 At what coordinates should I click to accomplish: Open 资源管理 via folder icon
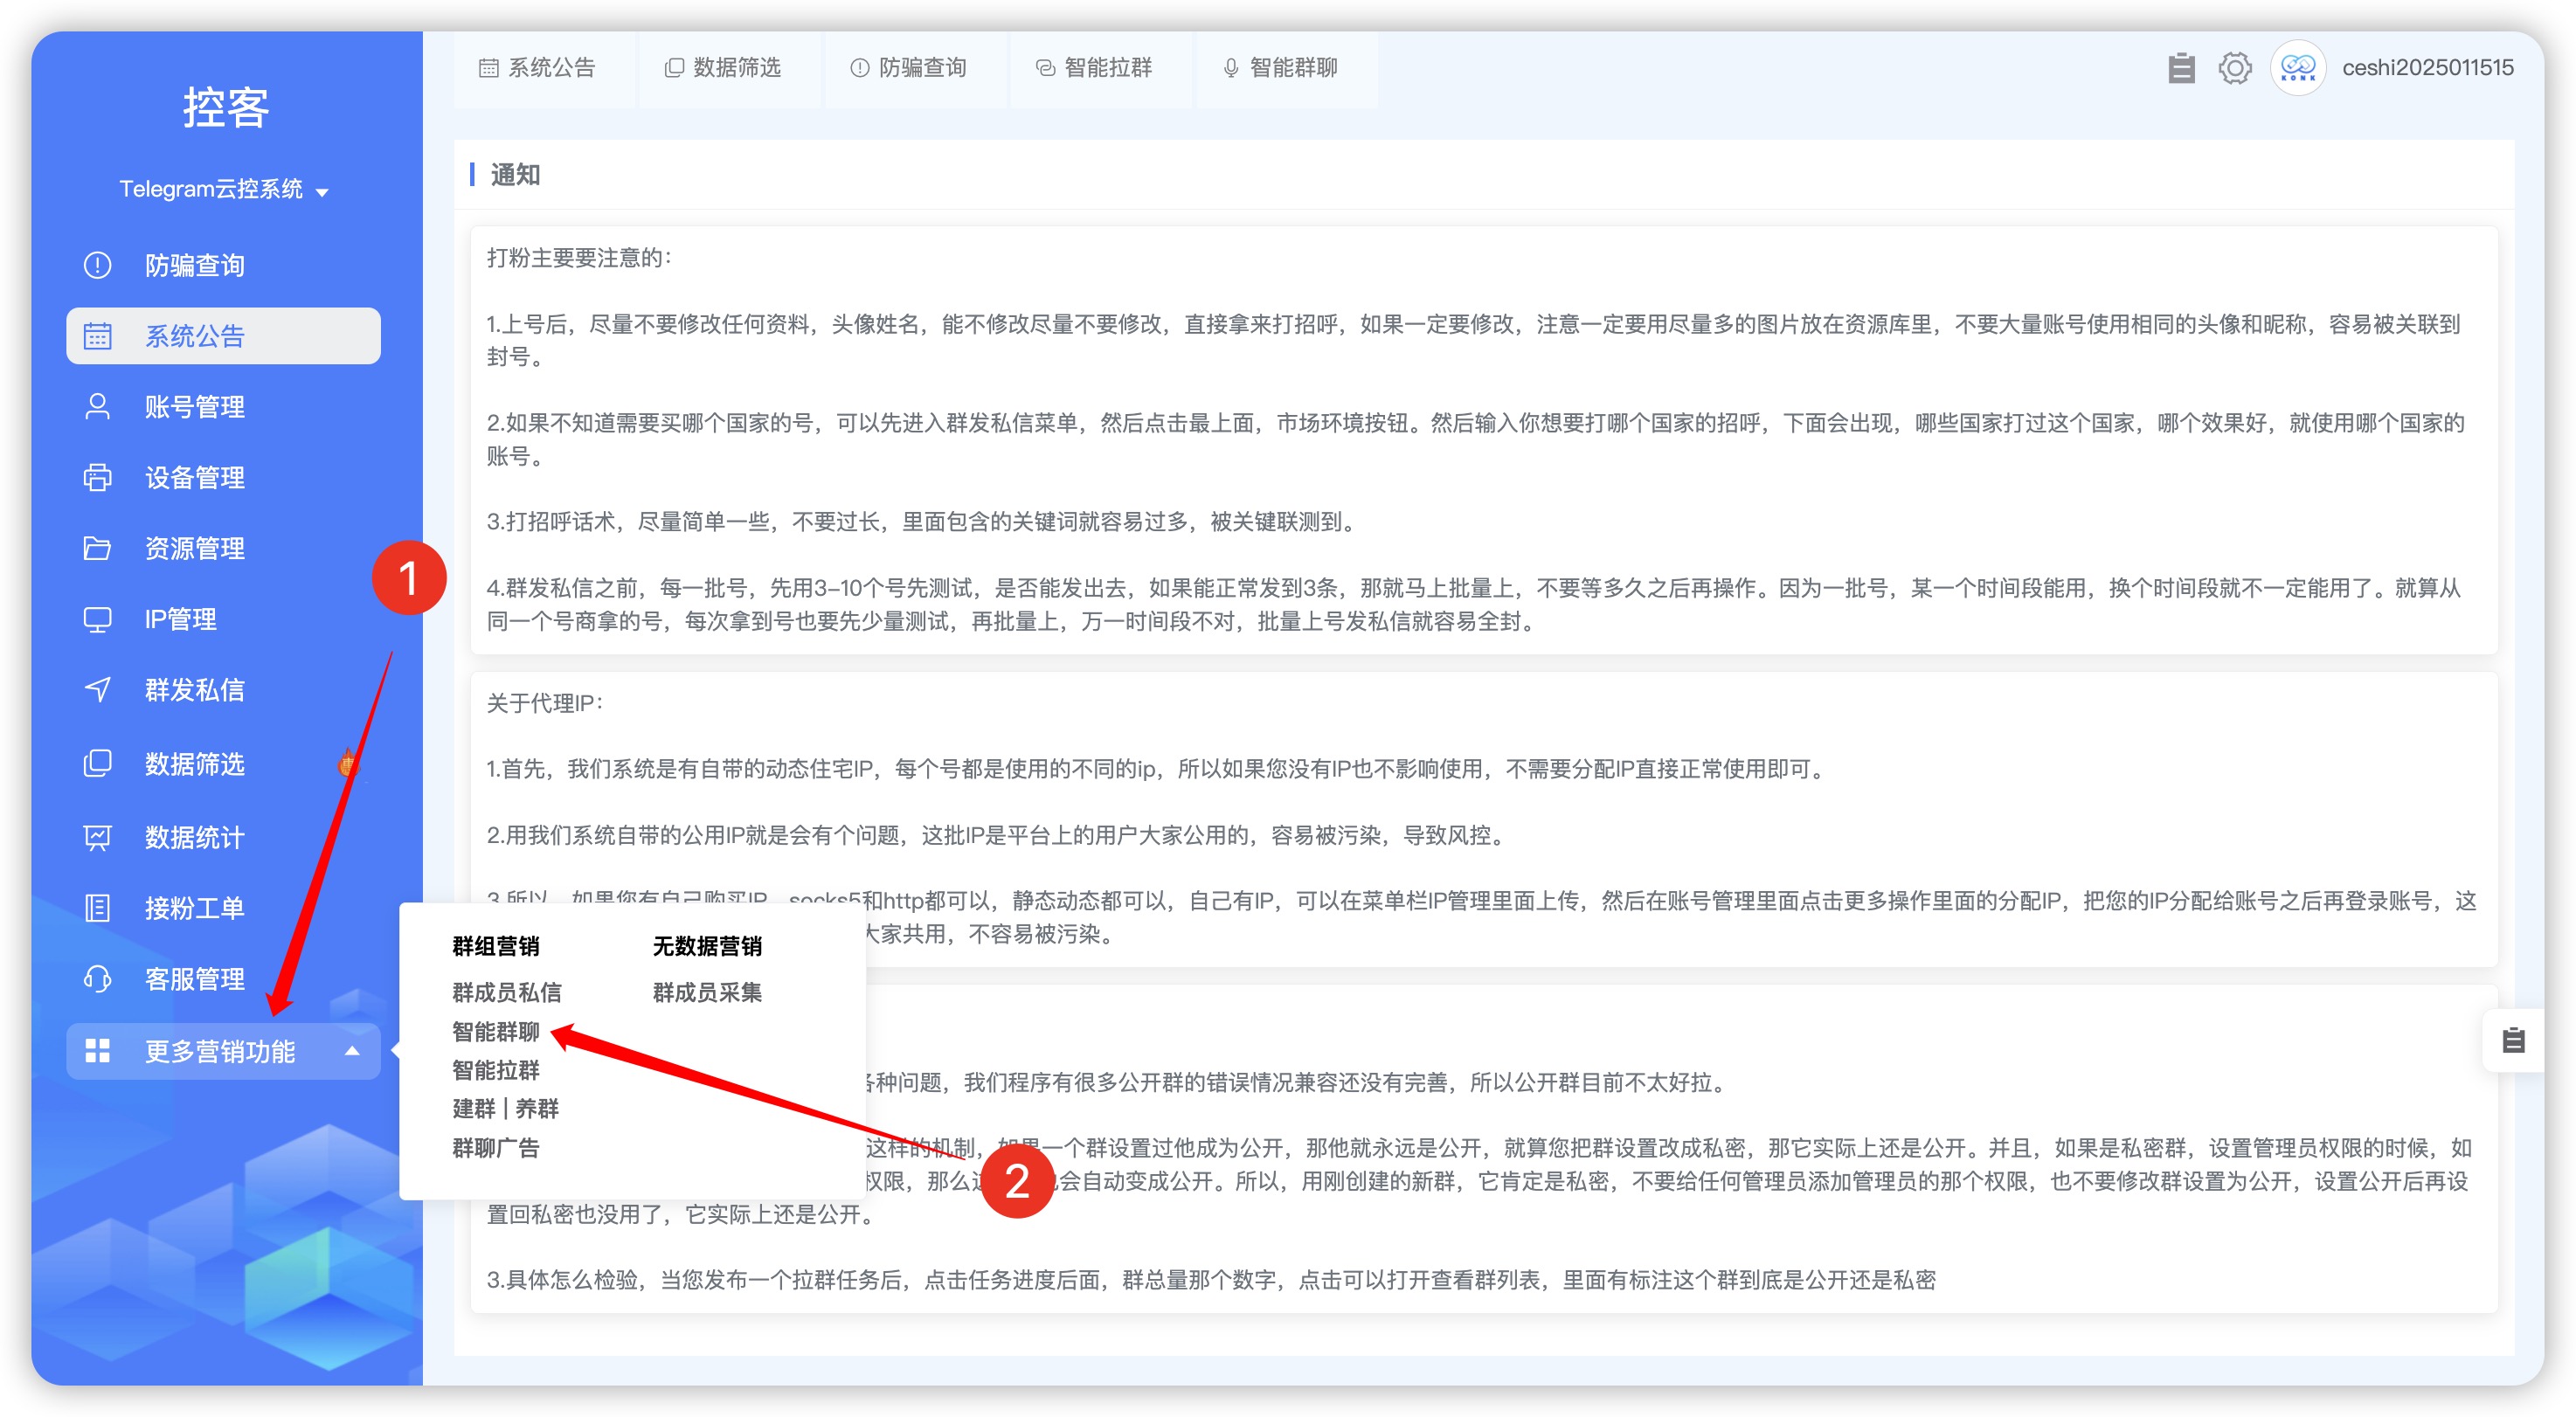point(97,548)
